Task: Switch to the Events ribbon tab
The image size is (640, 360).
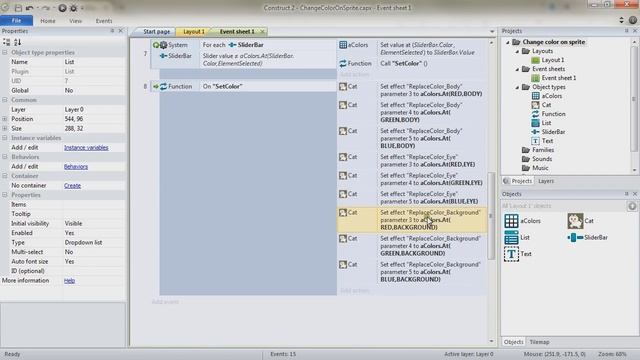Action: coord(104,21)
